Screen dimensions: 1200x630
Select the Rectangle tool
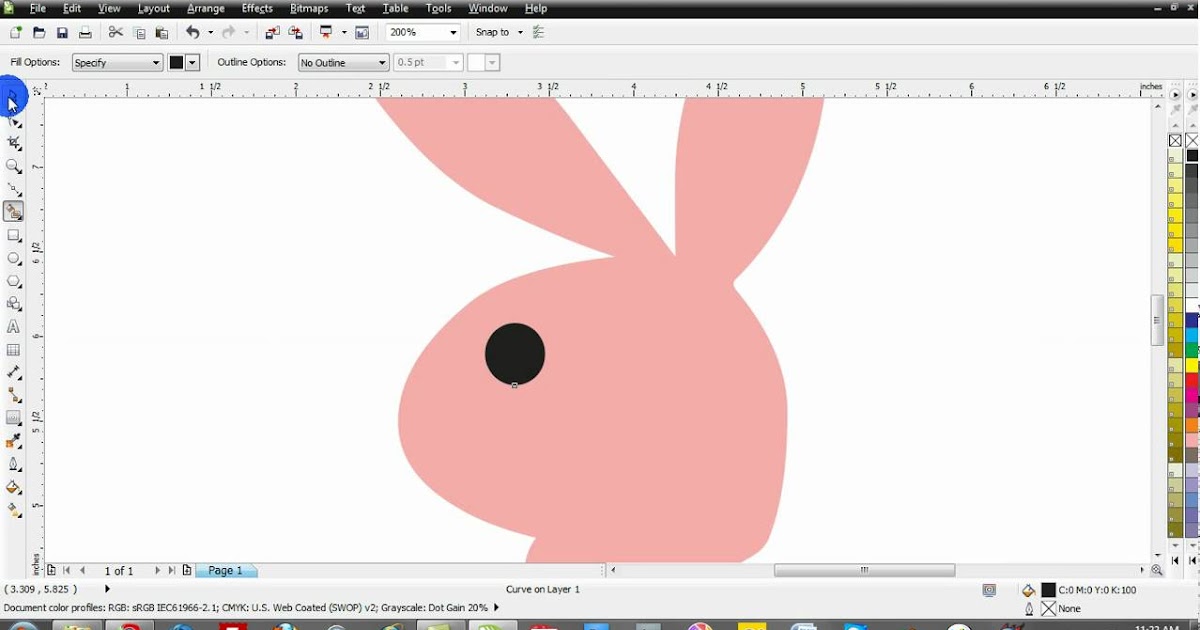[x=14, y=236]
